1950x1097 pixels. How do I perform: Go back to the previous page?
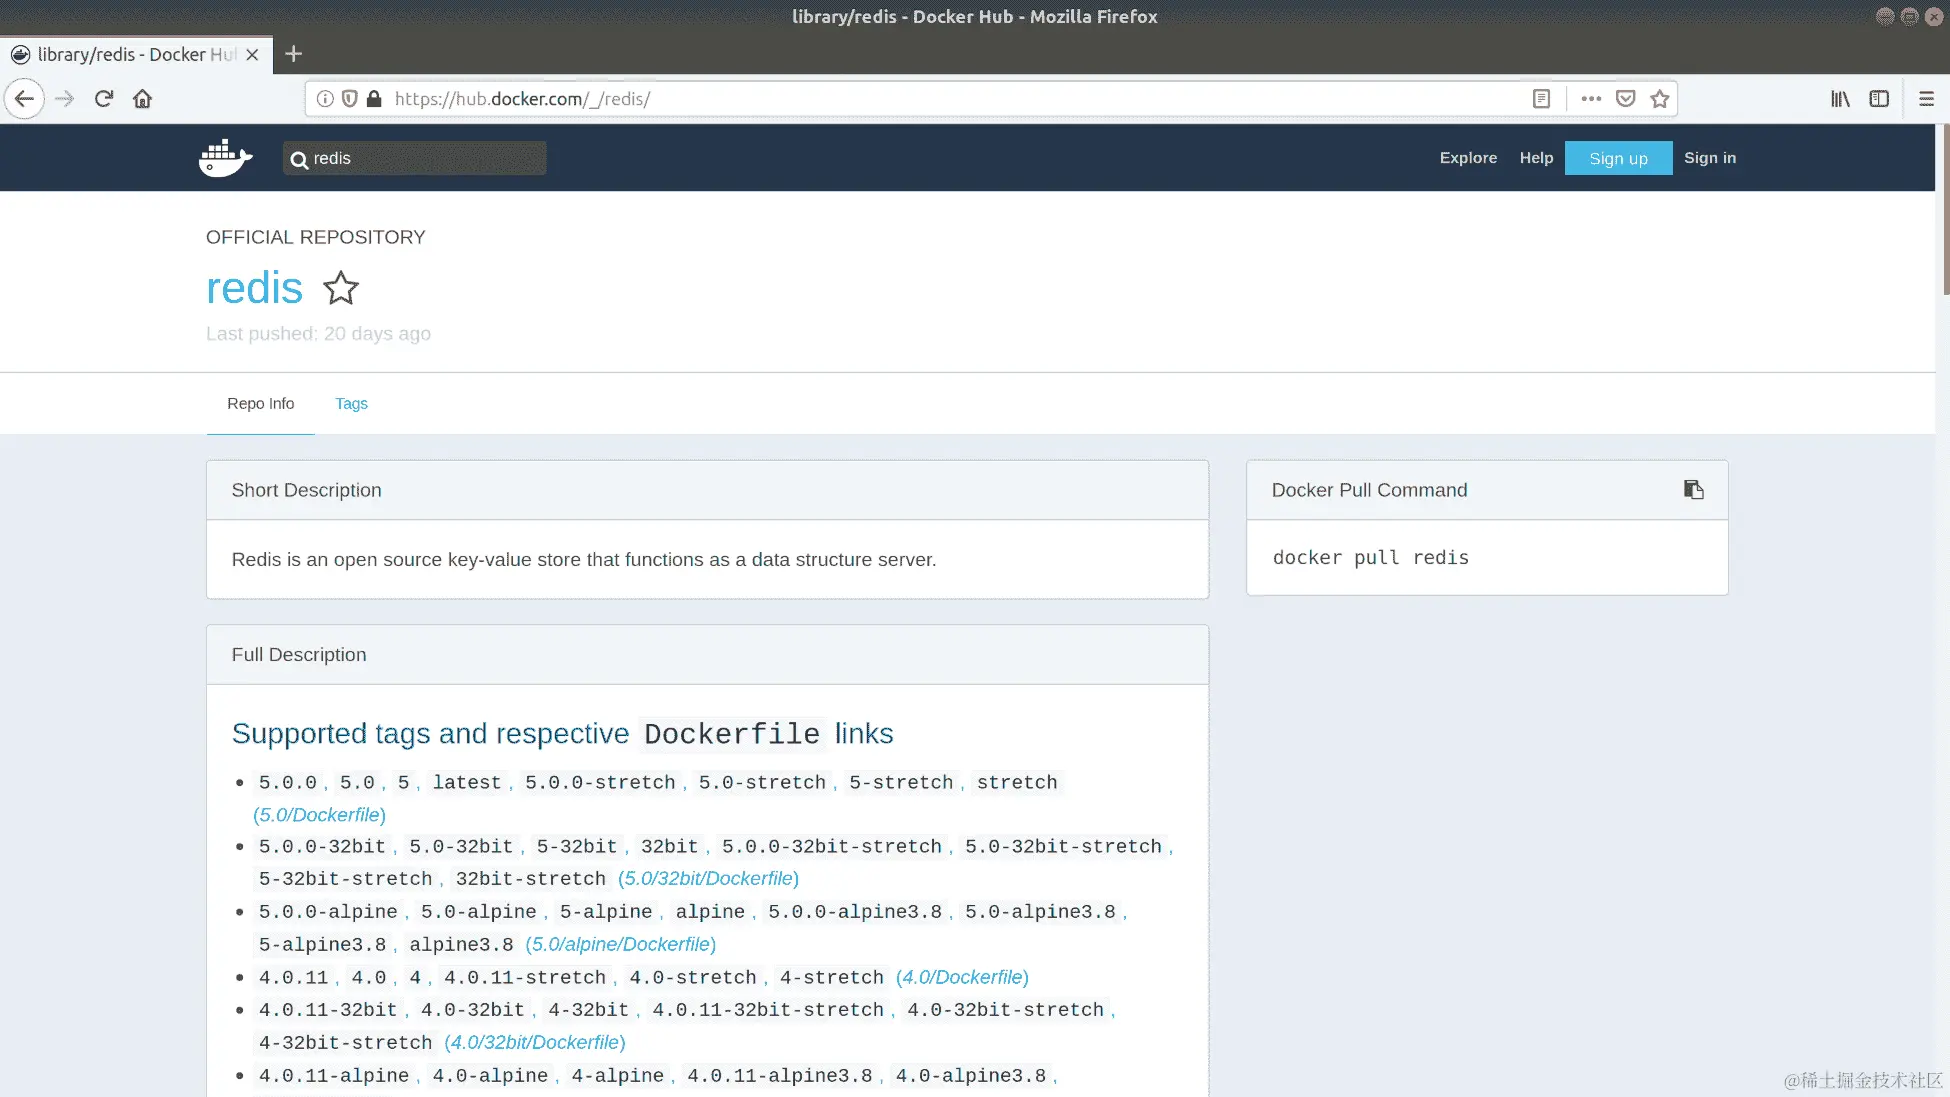25,99
